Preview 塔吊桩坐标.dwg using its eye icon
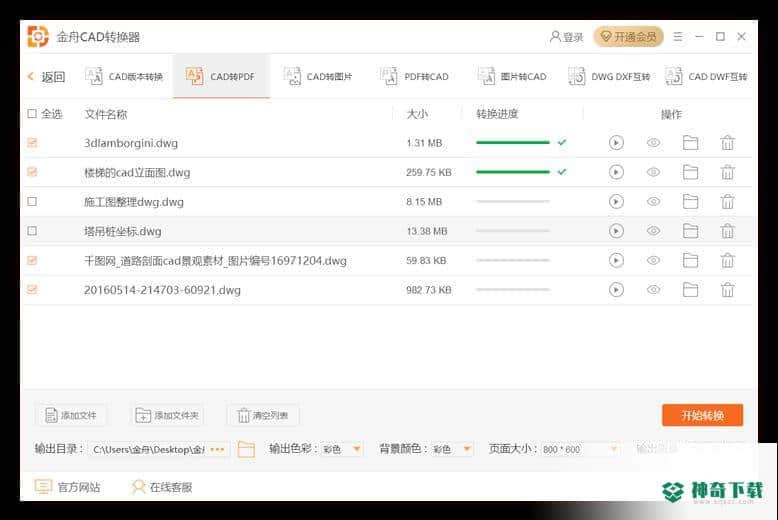 (653, 231)
